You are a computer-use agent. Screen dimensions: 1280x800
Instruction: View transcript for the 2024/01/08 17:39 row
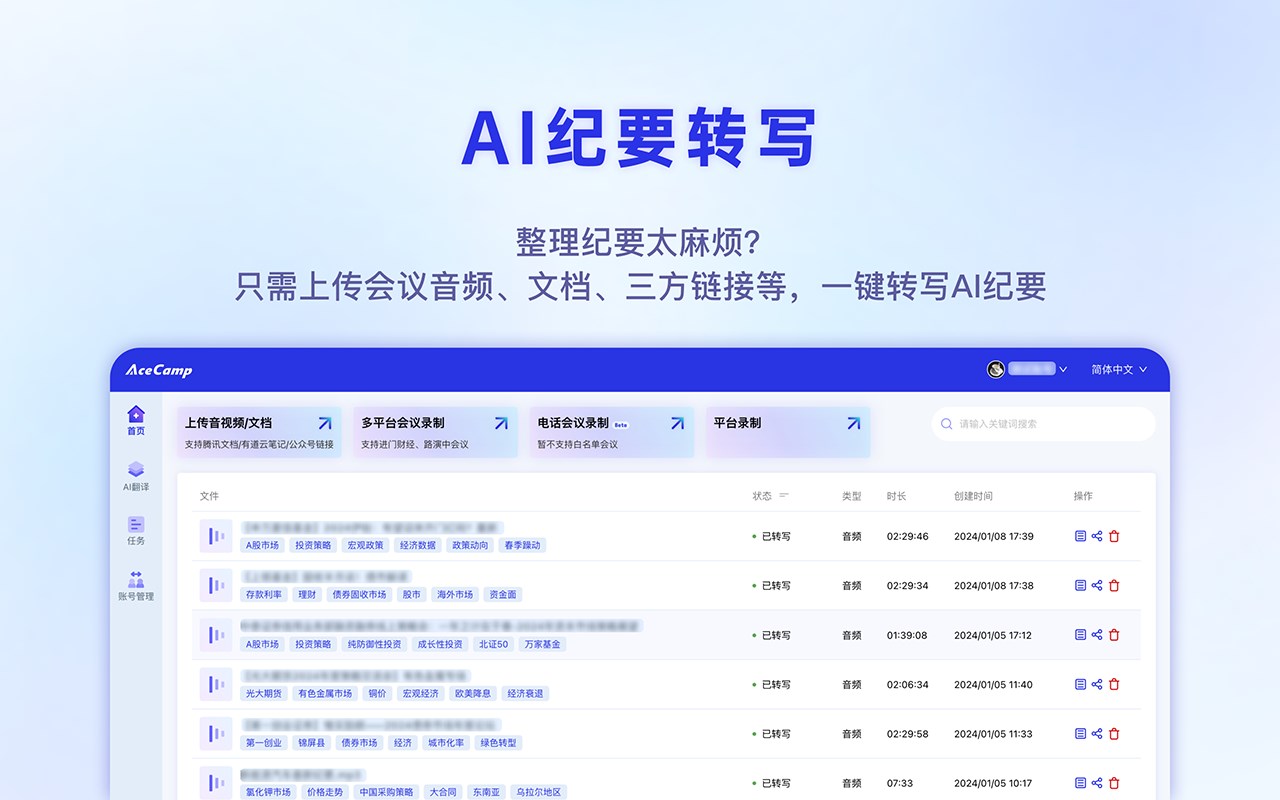pyautogui.click(x=1080, y=536)
